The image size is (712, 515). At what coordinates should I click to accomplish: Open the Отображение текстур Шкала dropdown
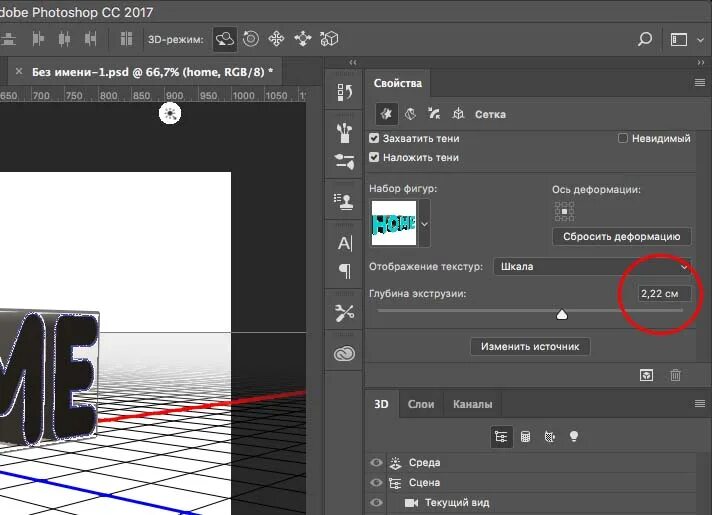point(592,267)
